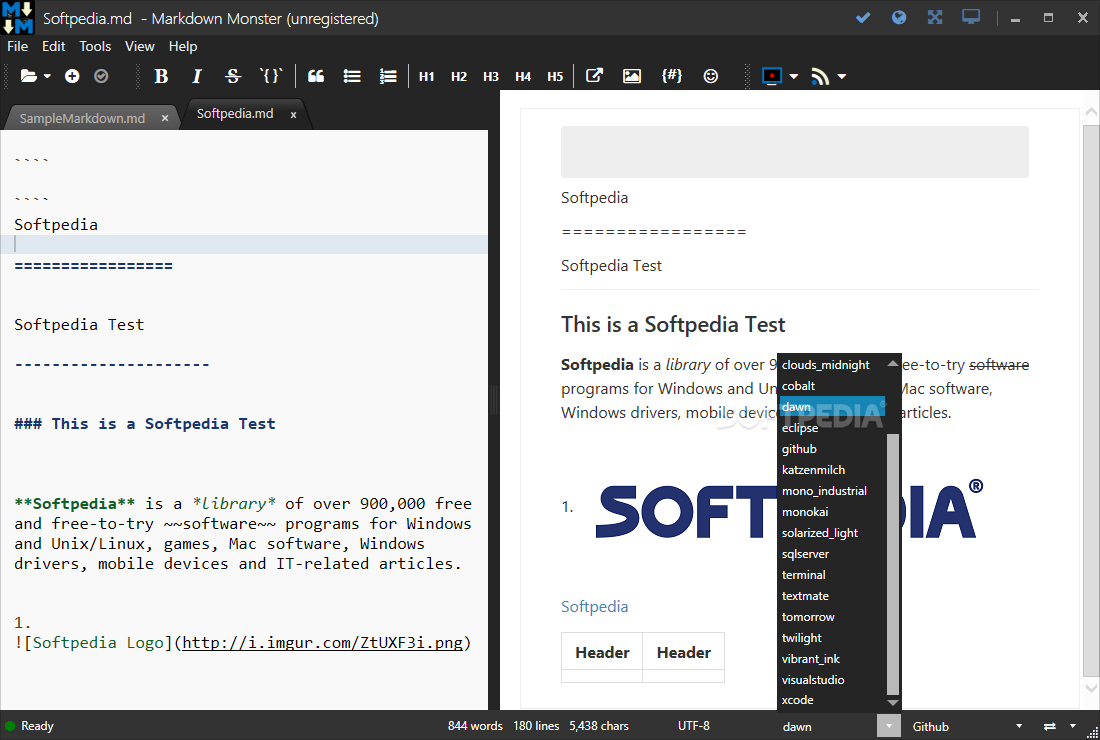Screen dimensions: 1100x740
Task: Insert a block quote
Action: point(316,76)
